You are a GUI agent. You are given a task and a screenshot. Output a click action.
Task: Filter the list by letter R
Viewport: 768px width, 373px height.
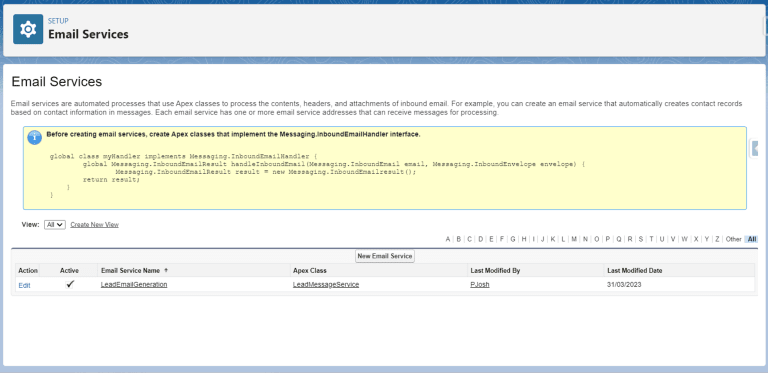630,239
